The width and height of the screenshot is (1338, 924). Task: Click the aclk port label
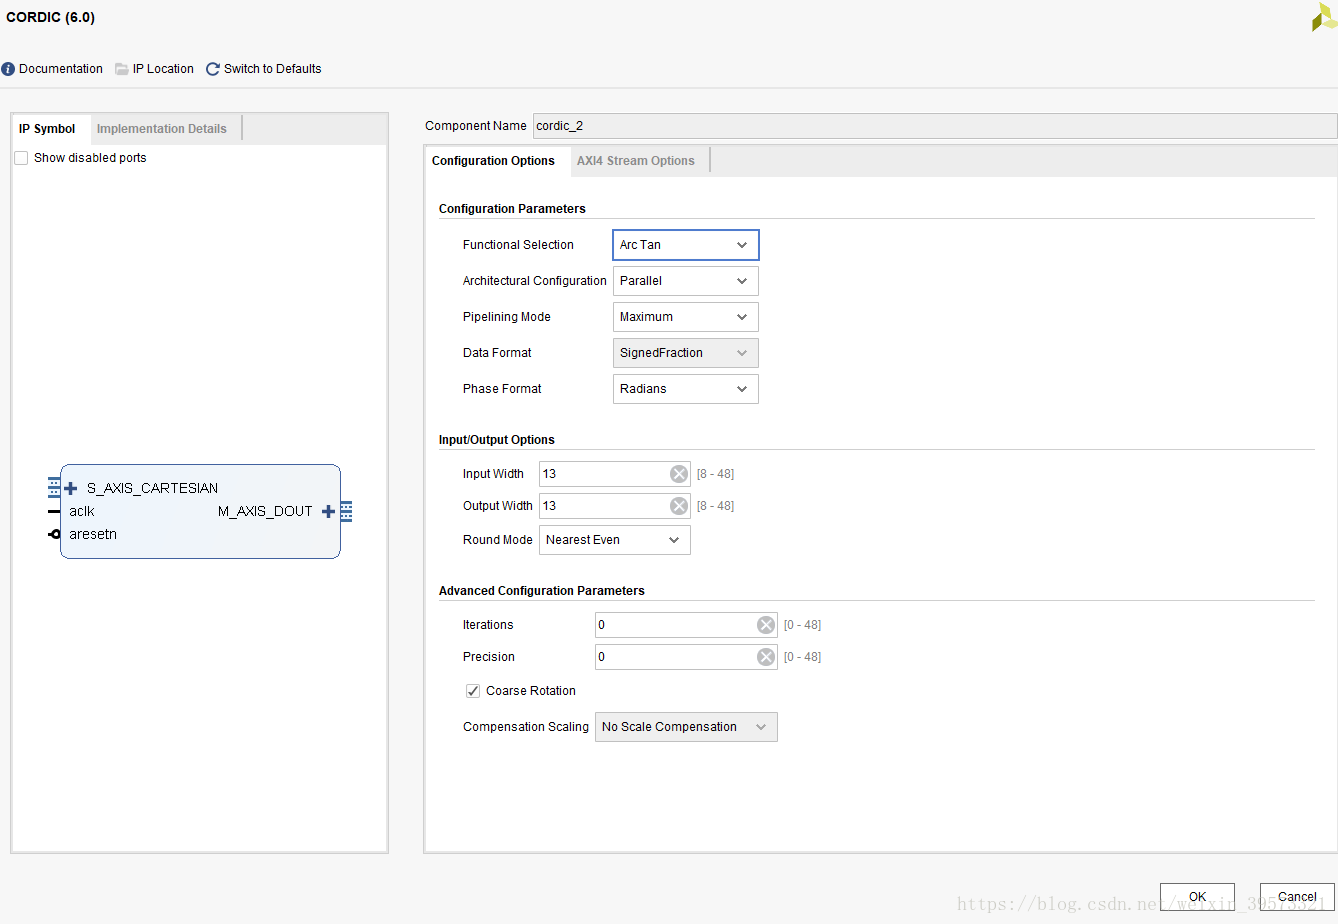(x=82, y=511)
